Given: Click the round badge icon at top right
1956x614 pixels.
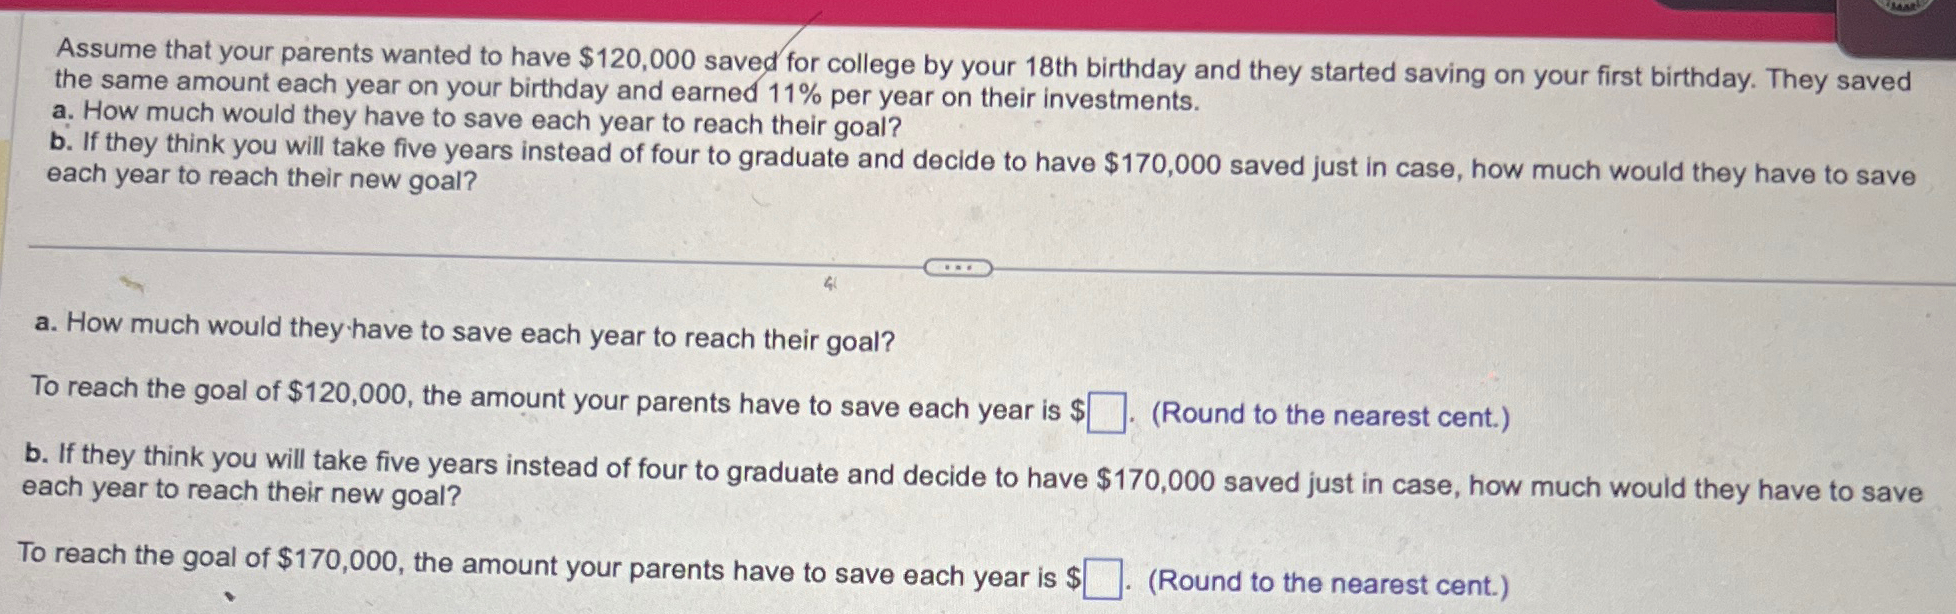Looking at the screenshot, I should (1904, 6).
